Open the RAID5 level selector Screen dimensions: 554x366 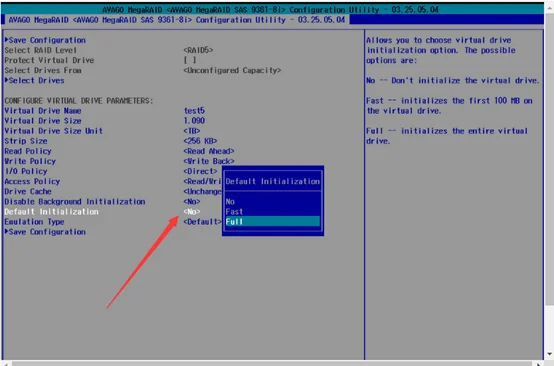pyautogui.click(x=198, y=50)
